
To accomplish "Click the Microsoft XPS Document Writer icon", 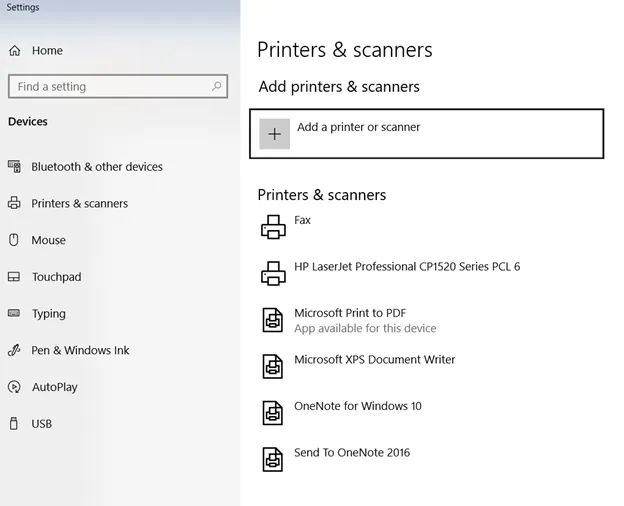I will point(273,366).
